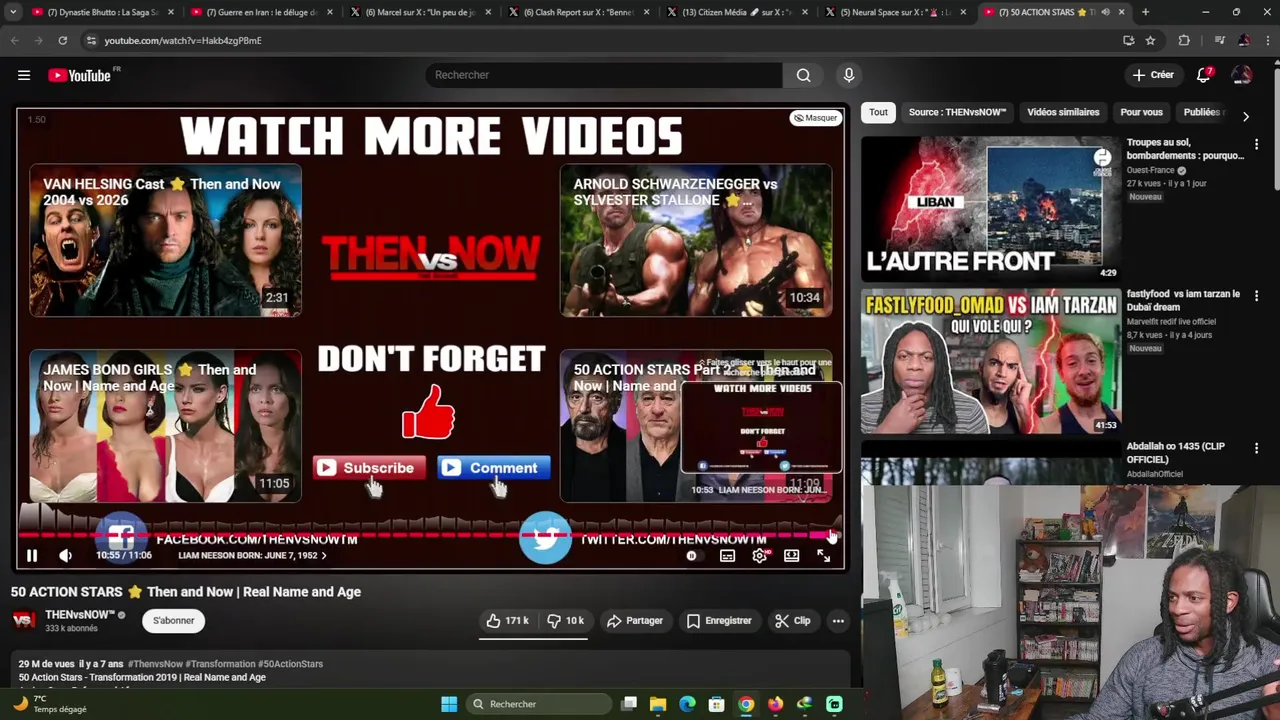
Task: Open the YouTube guide hamburger menu
Action: [x=24, y=75]
